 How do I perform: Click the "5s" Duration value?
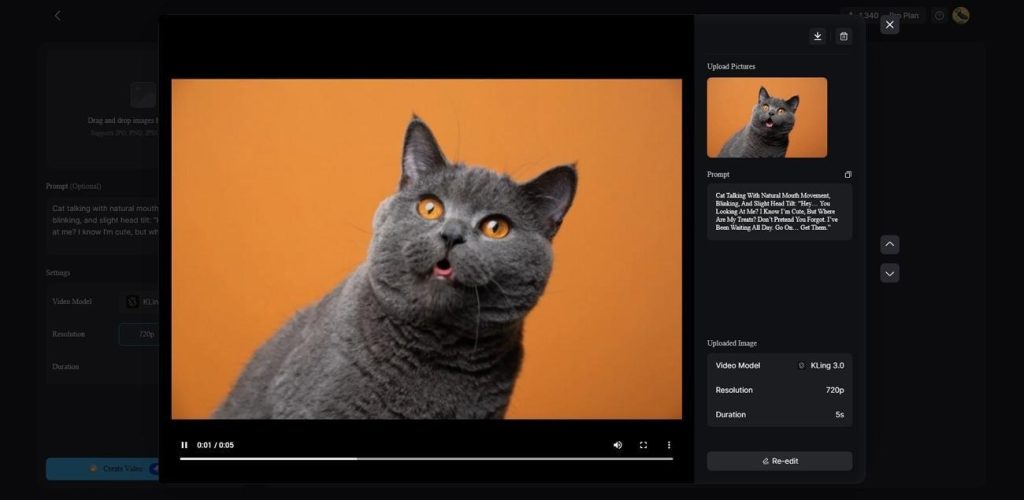coord(839,414)
